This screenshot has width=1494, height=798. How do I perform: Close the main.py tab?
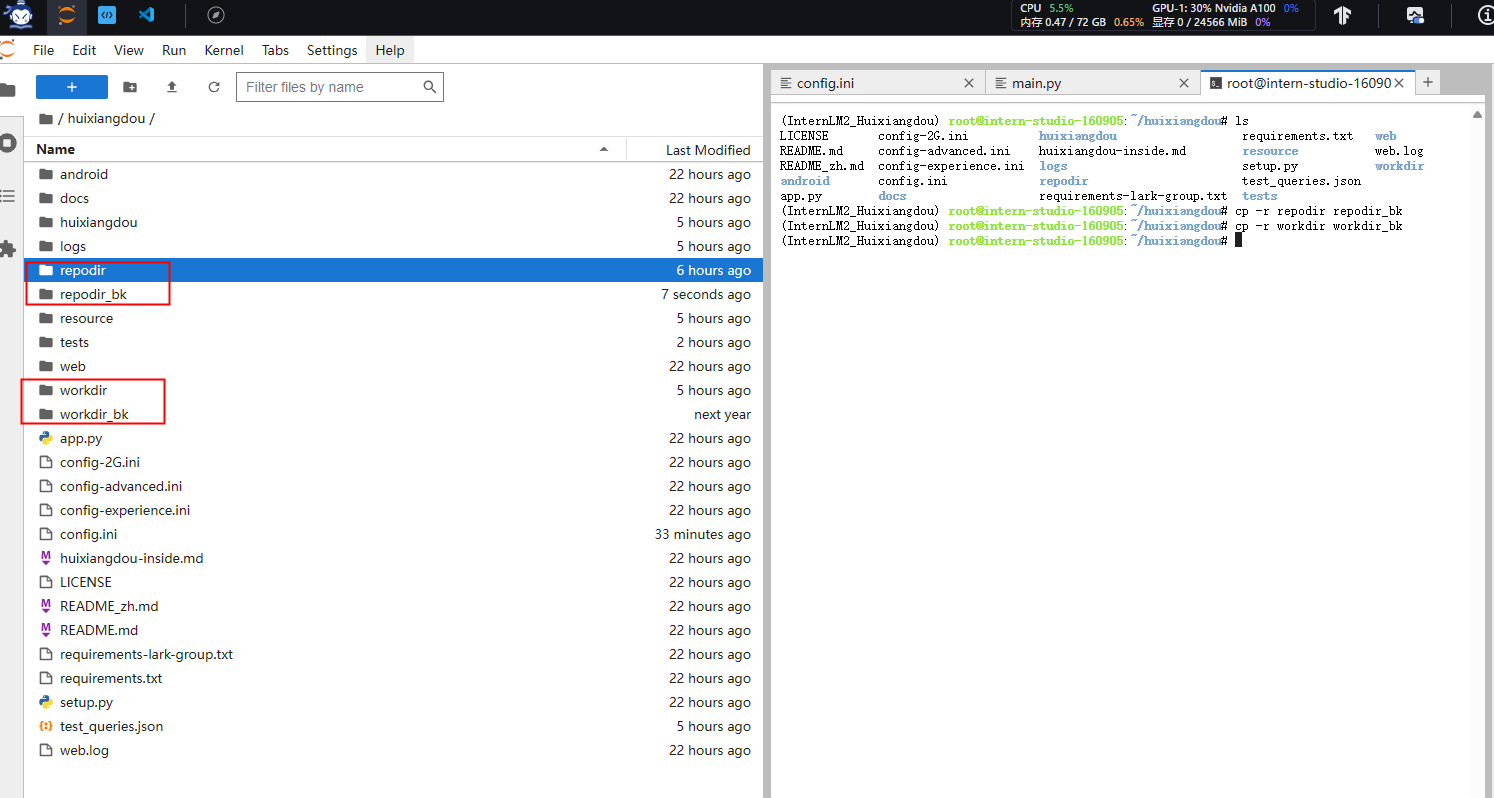point(1183,83)
